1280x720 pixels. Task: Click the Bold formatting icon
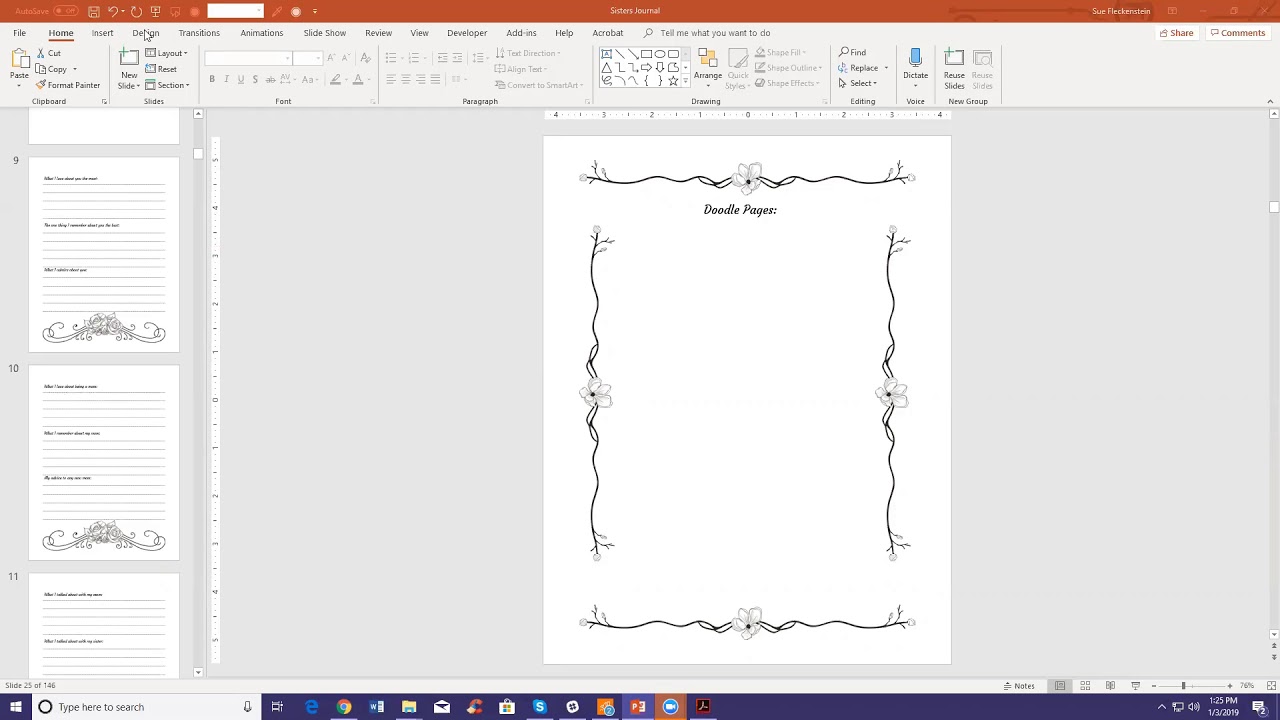(212, 79)
